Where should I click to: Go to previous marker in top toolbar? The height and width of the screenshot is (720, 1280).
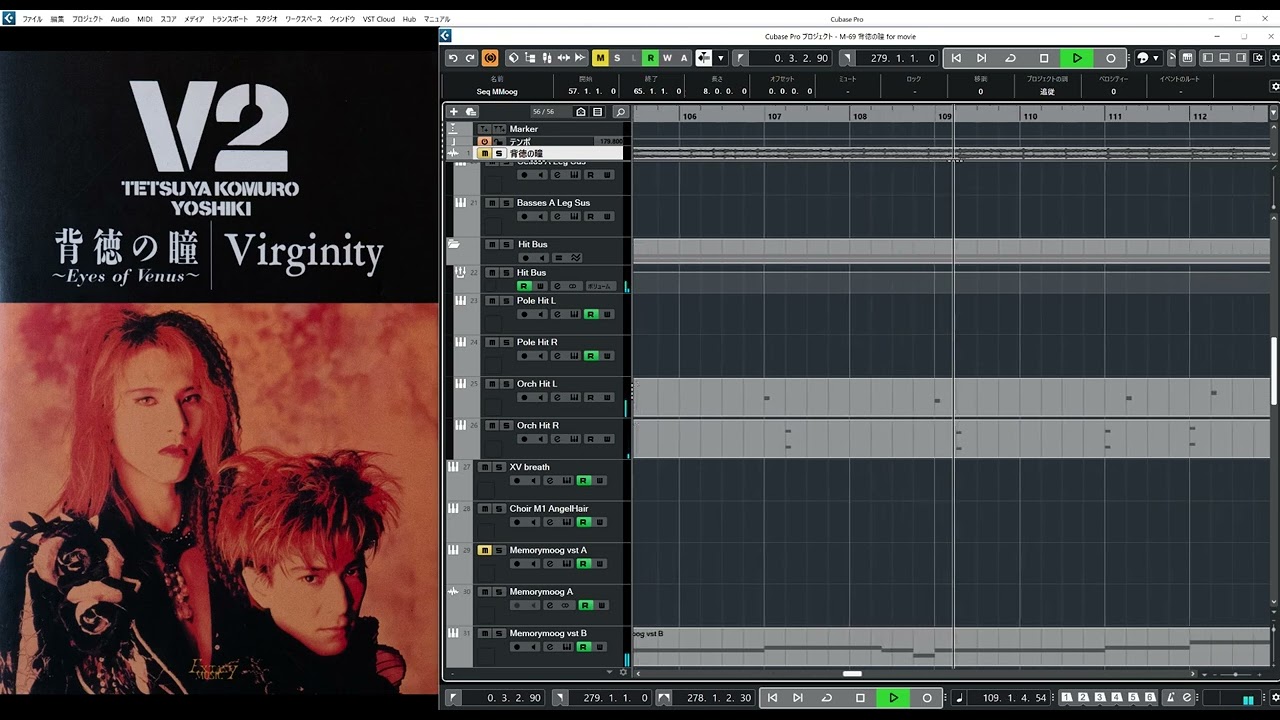[956, 58]
